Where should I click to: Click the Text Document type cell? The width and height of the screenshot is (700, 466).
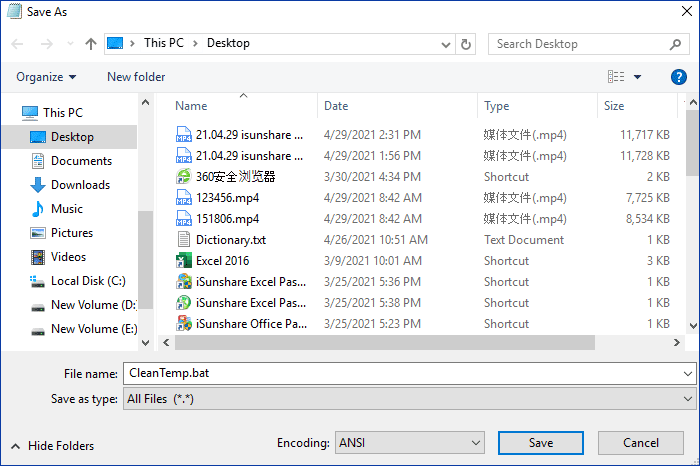[x=524, y=240]
